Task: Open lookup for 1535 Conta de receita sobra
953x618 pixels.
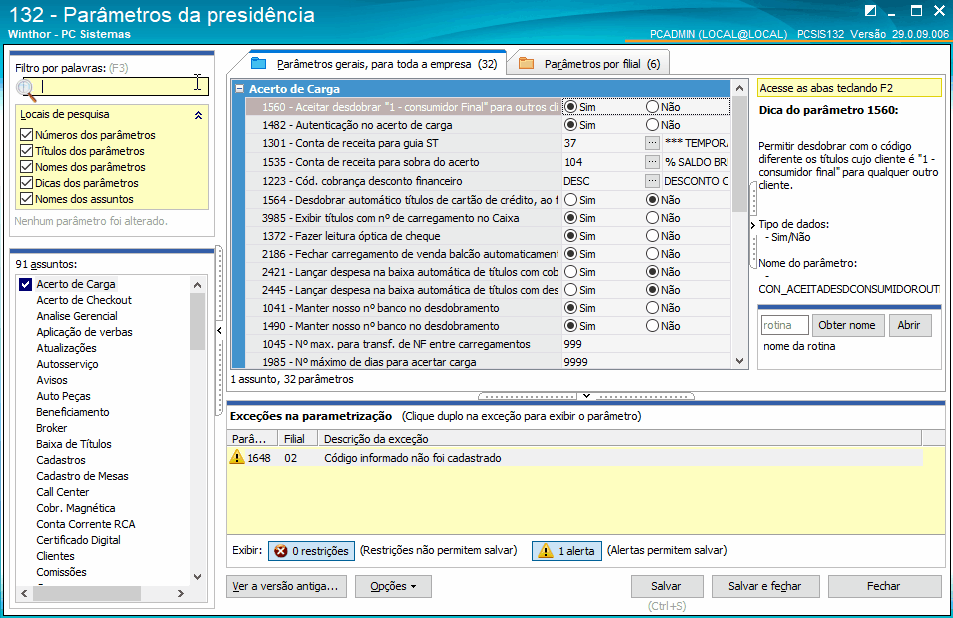Action: (x=652, y=162)
